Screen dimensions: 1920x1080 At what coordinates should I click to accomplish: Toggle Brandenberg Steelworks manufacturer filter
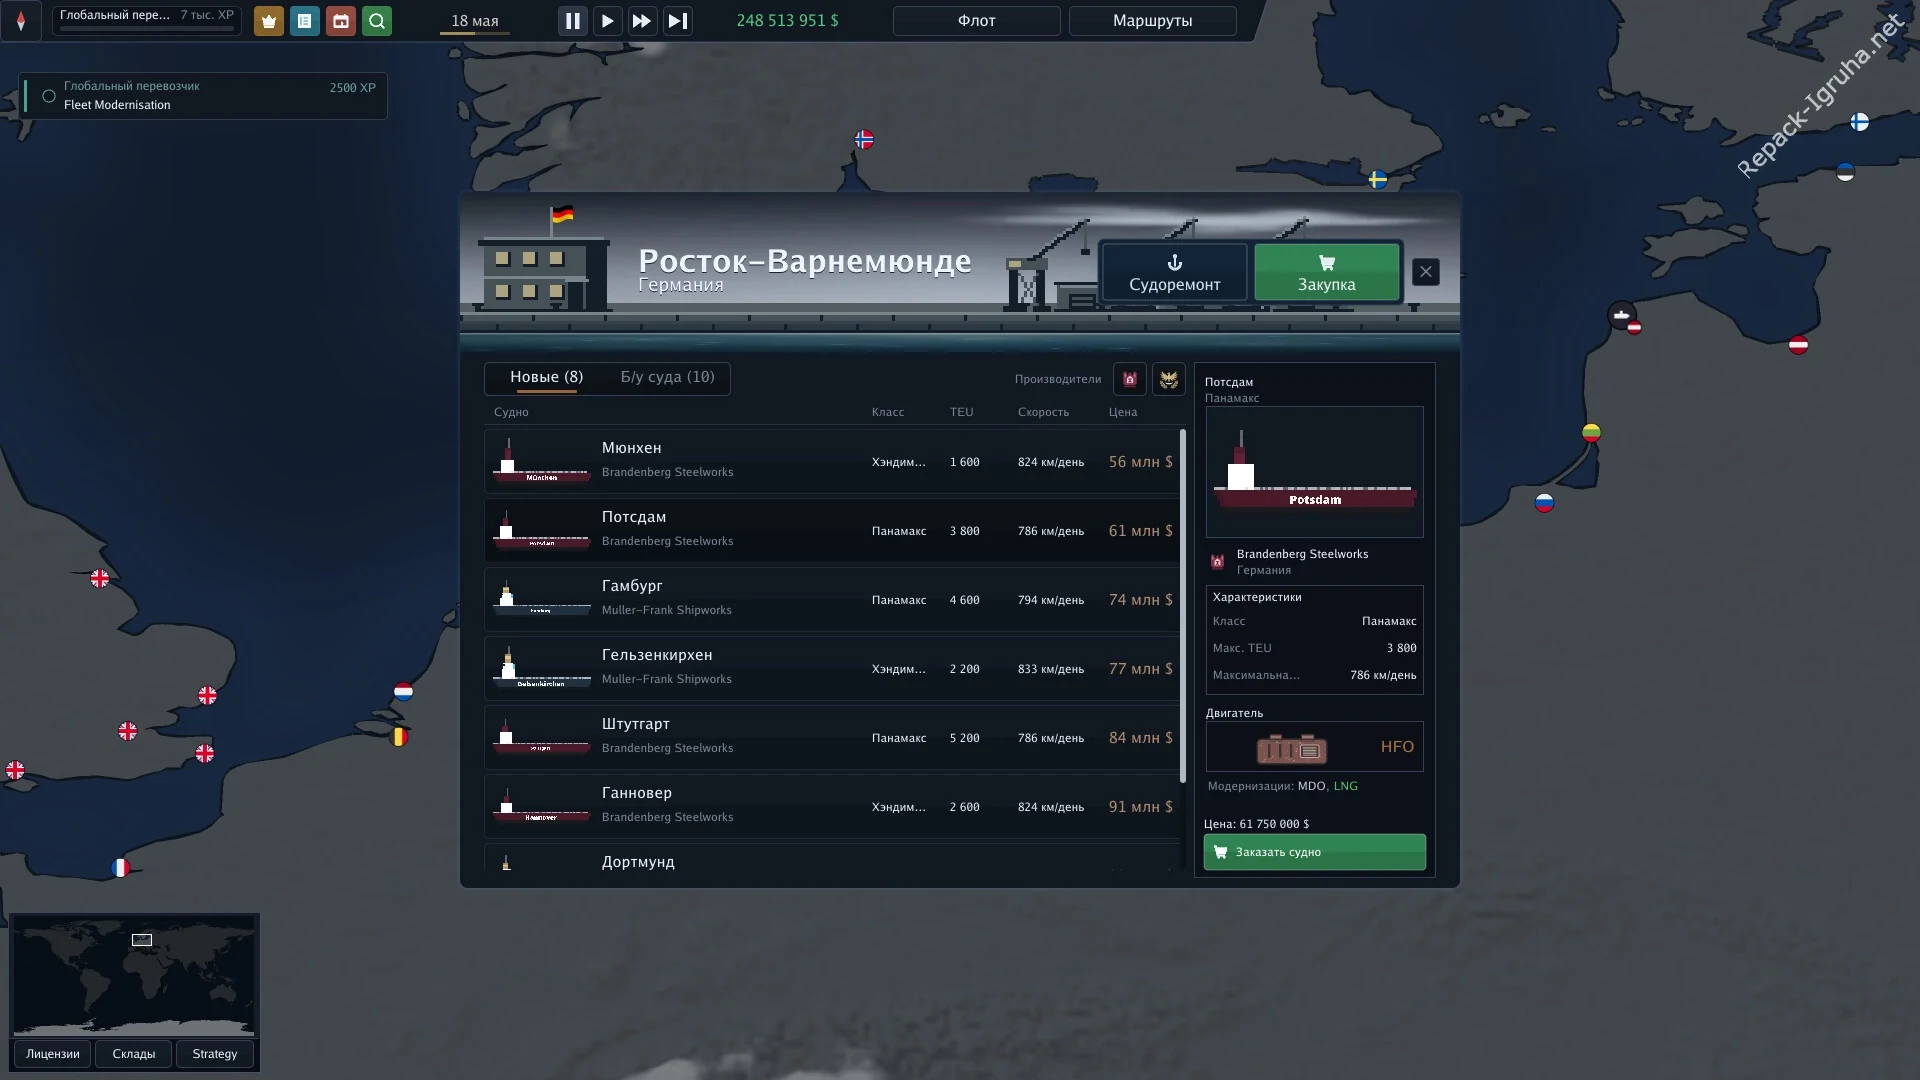[1130, 379]
